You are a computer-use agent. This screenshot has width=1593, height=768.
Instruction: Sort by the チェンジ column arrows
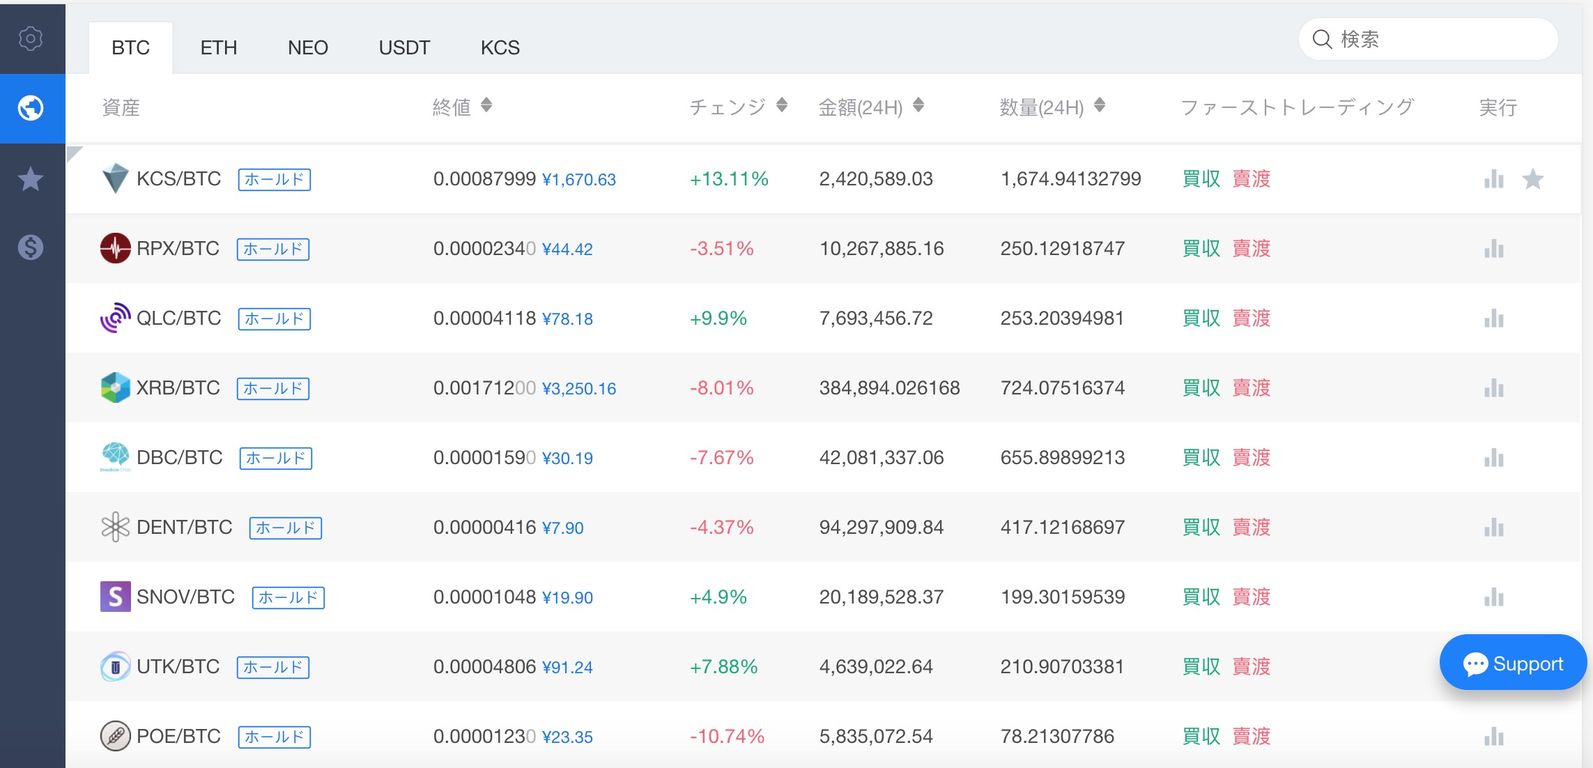tap(782, 105)
